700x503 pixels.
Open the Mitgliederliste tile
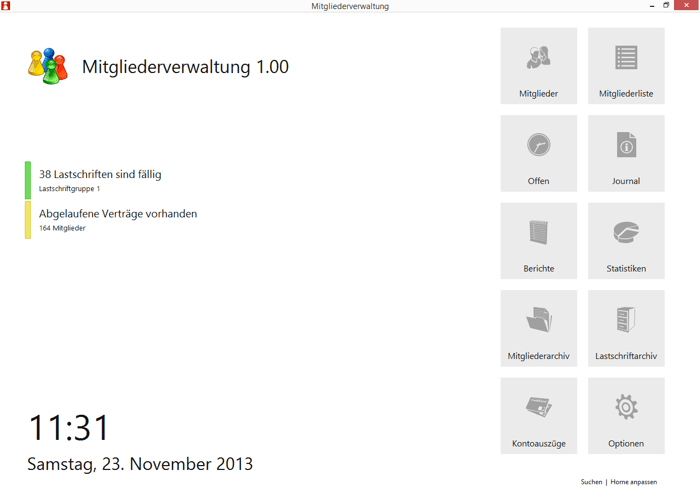626,66
